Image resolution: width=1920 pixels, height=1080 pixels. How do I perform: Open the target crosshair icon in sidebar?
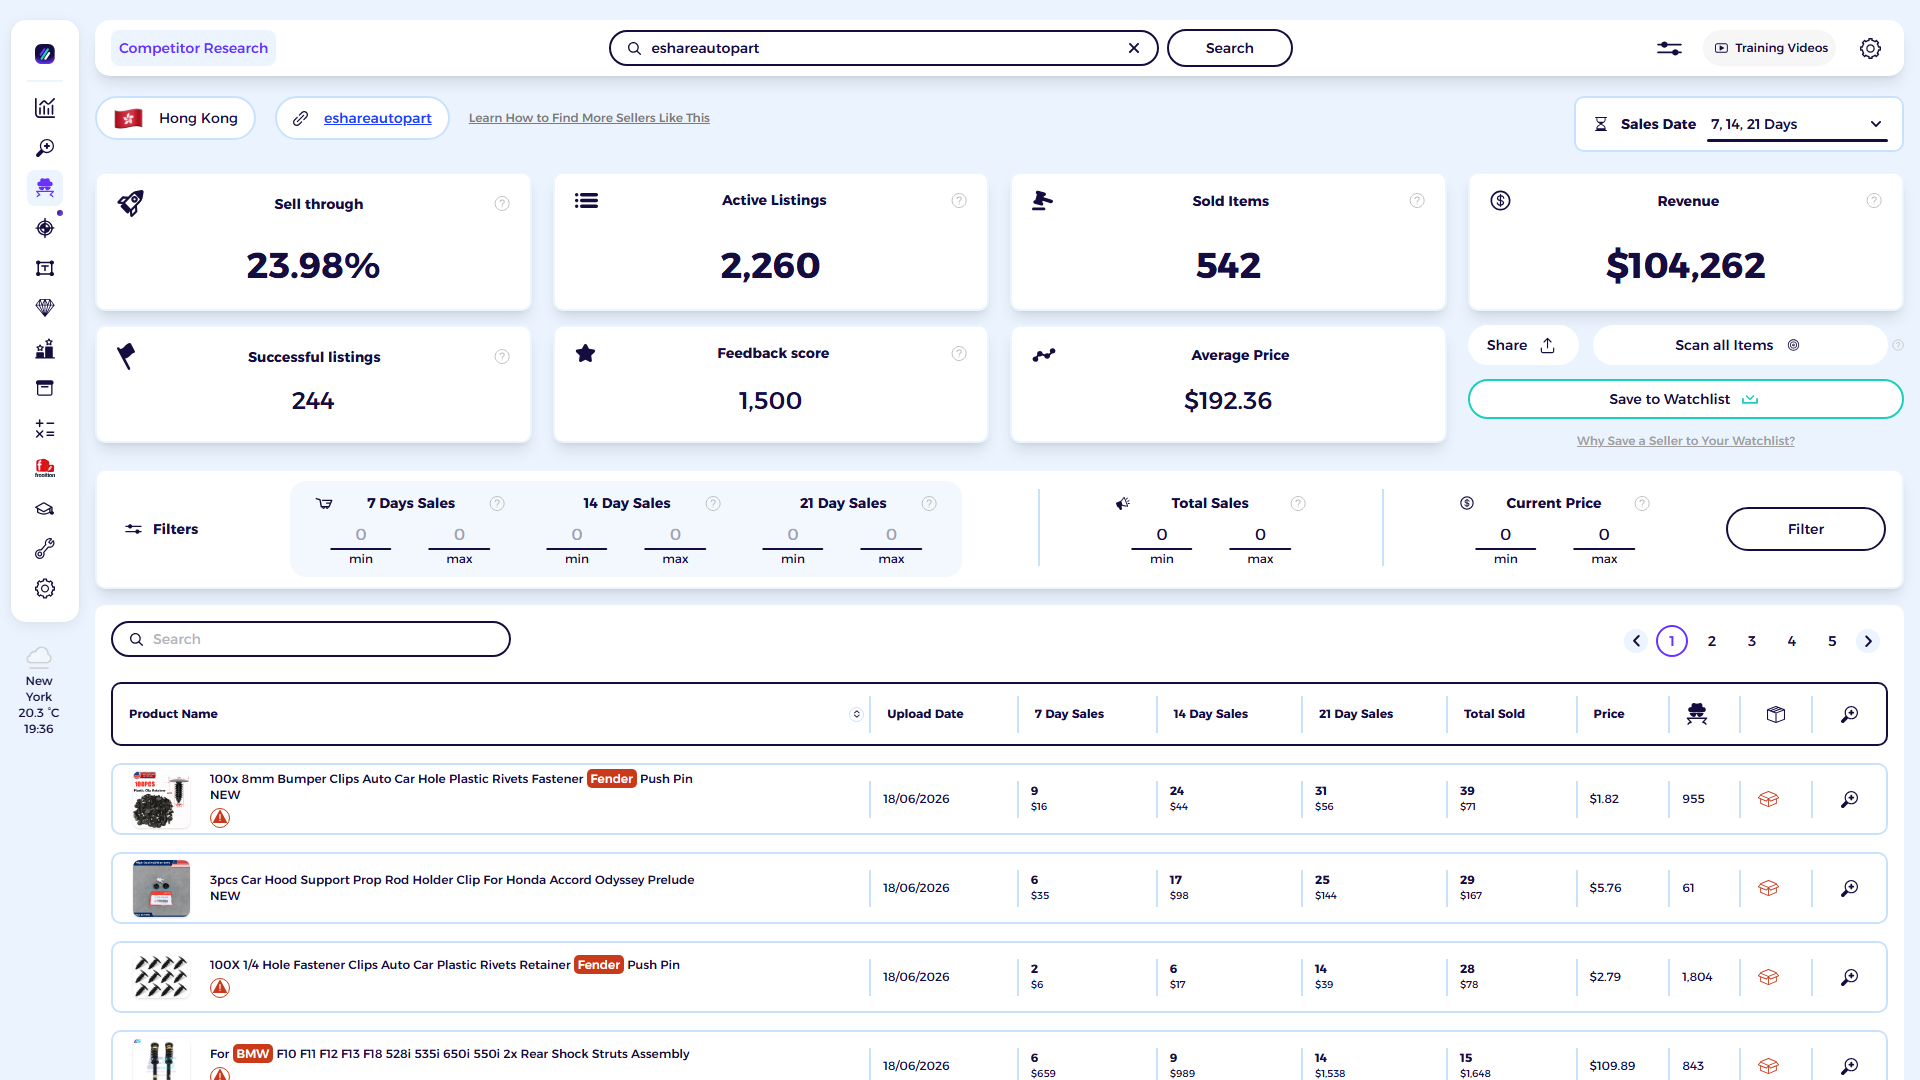(45, 228)
